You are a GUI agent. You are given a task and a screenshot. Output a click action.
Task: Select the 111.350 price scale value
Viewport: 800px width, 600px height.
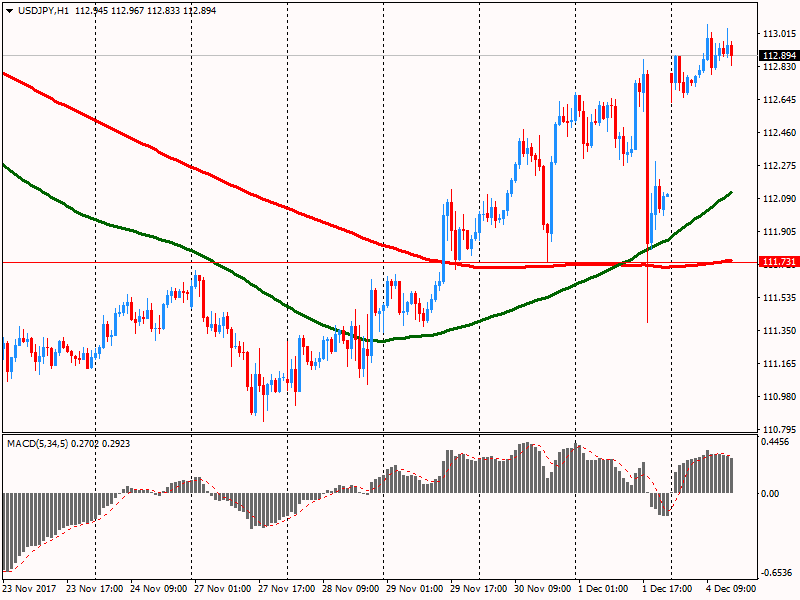pyautogui.click(x=779, y=331)
